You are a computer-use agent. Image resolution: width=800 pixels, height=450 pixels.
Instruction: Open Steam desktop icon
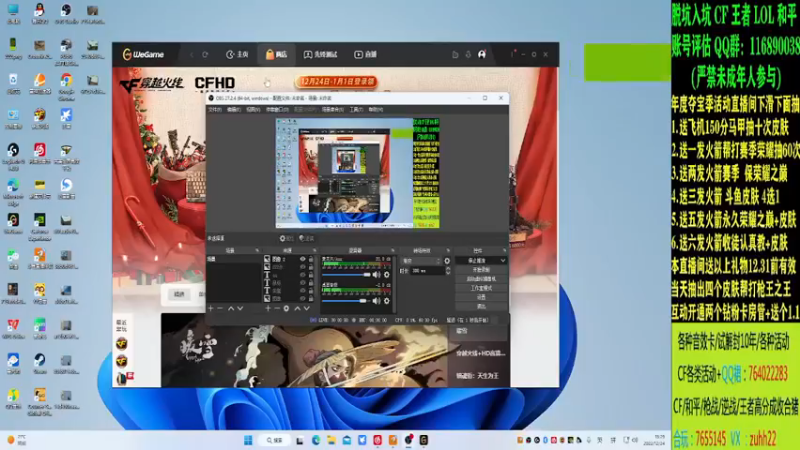(x=39, y=363)
